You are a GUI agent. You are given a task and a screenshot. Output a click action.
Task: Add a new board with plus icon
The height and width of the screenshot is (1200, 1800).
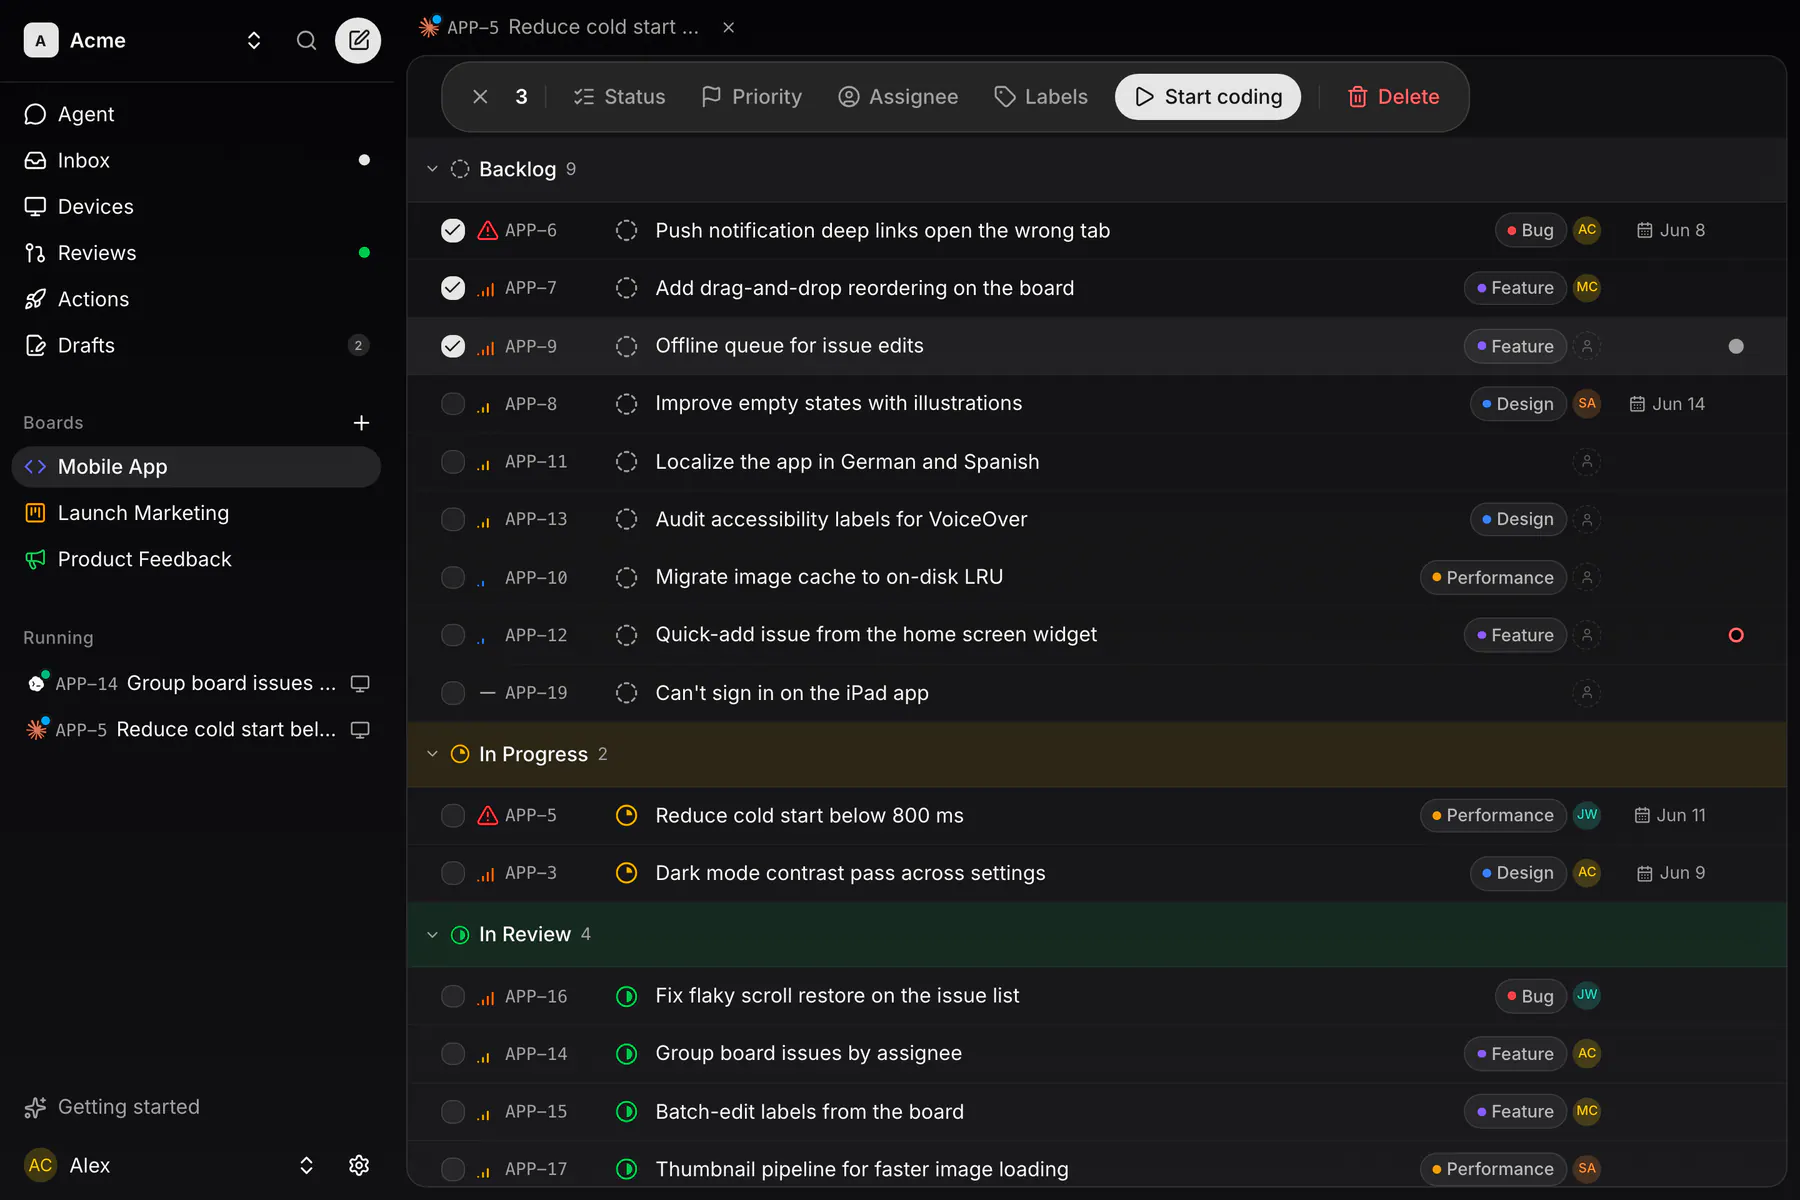tap(361, 423)
